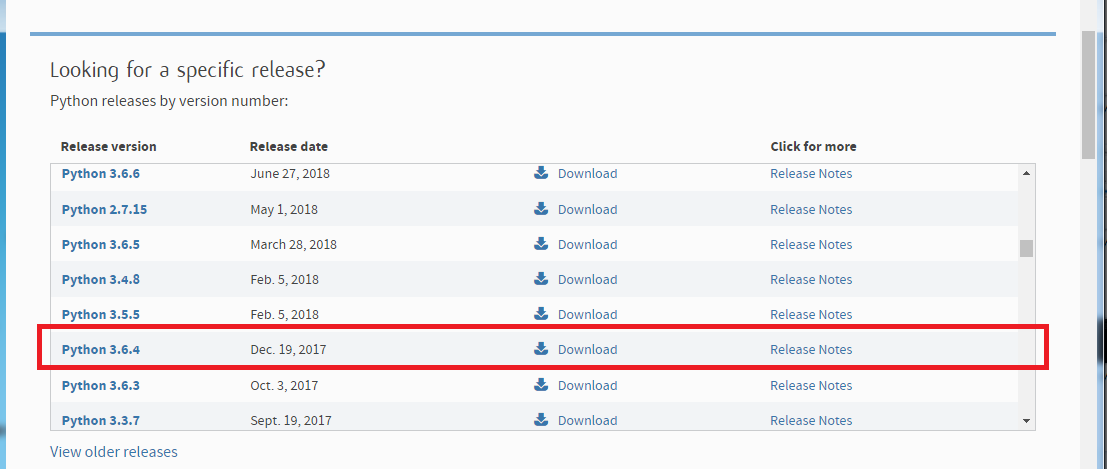This screenshot has height=469, width=1107.
Task: View Release Notes for Python 3.5.5
Action: (811, 314)
